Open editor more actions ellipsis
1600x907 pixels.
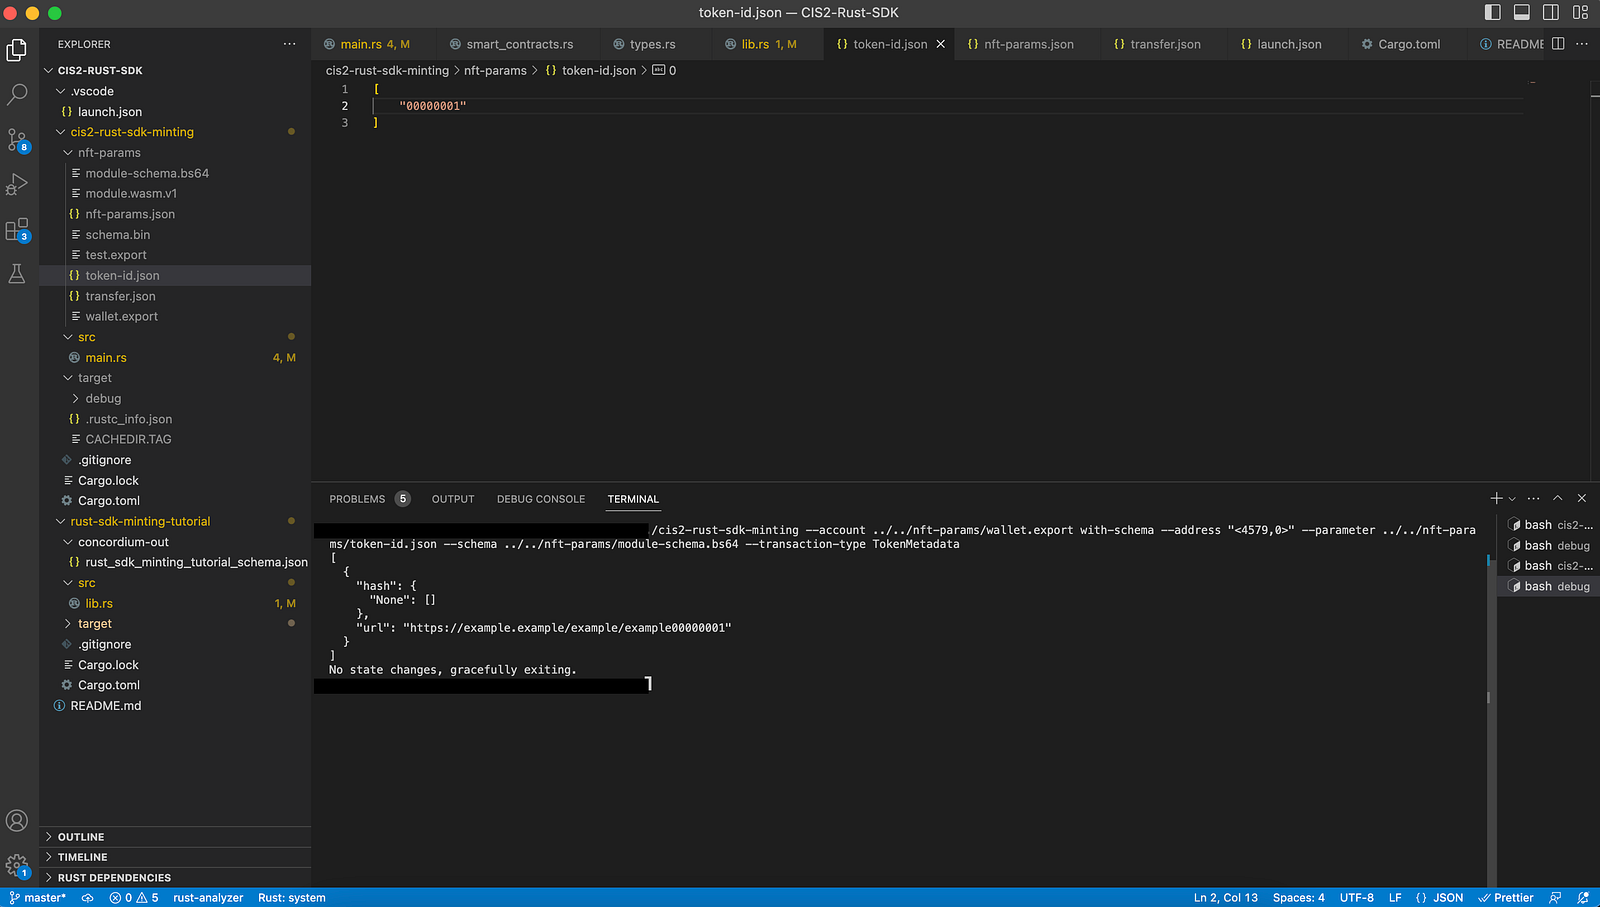click(x=1582, y=44)
